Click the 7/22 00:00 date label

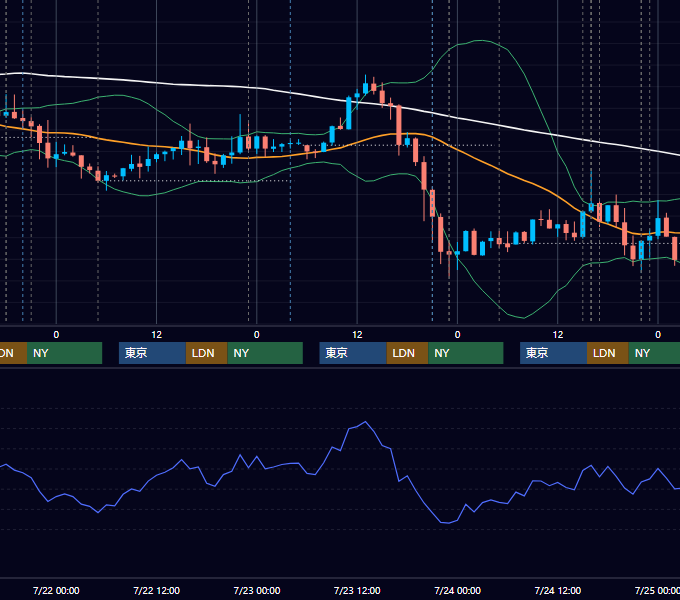point(56,590)
